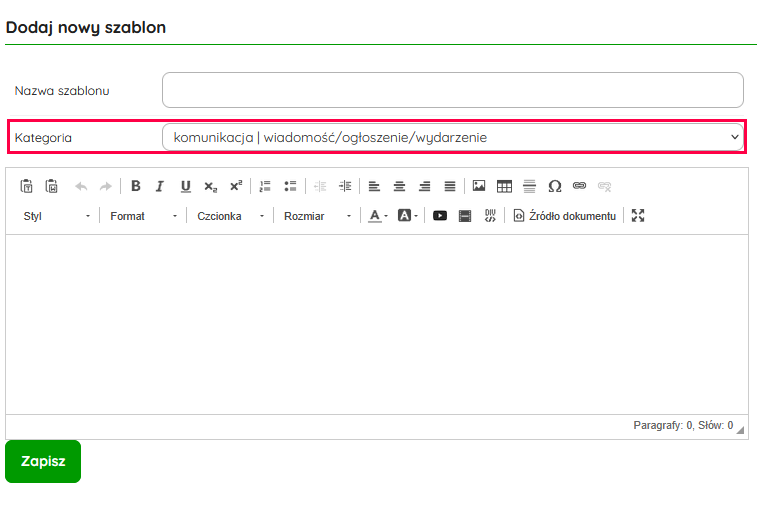The image size is (757, 507).
Task: Embed a YouTube video
Action: (440, 216)
